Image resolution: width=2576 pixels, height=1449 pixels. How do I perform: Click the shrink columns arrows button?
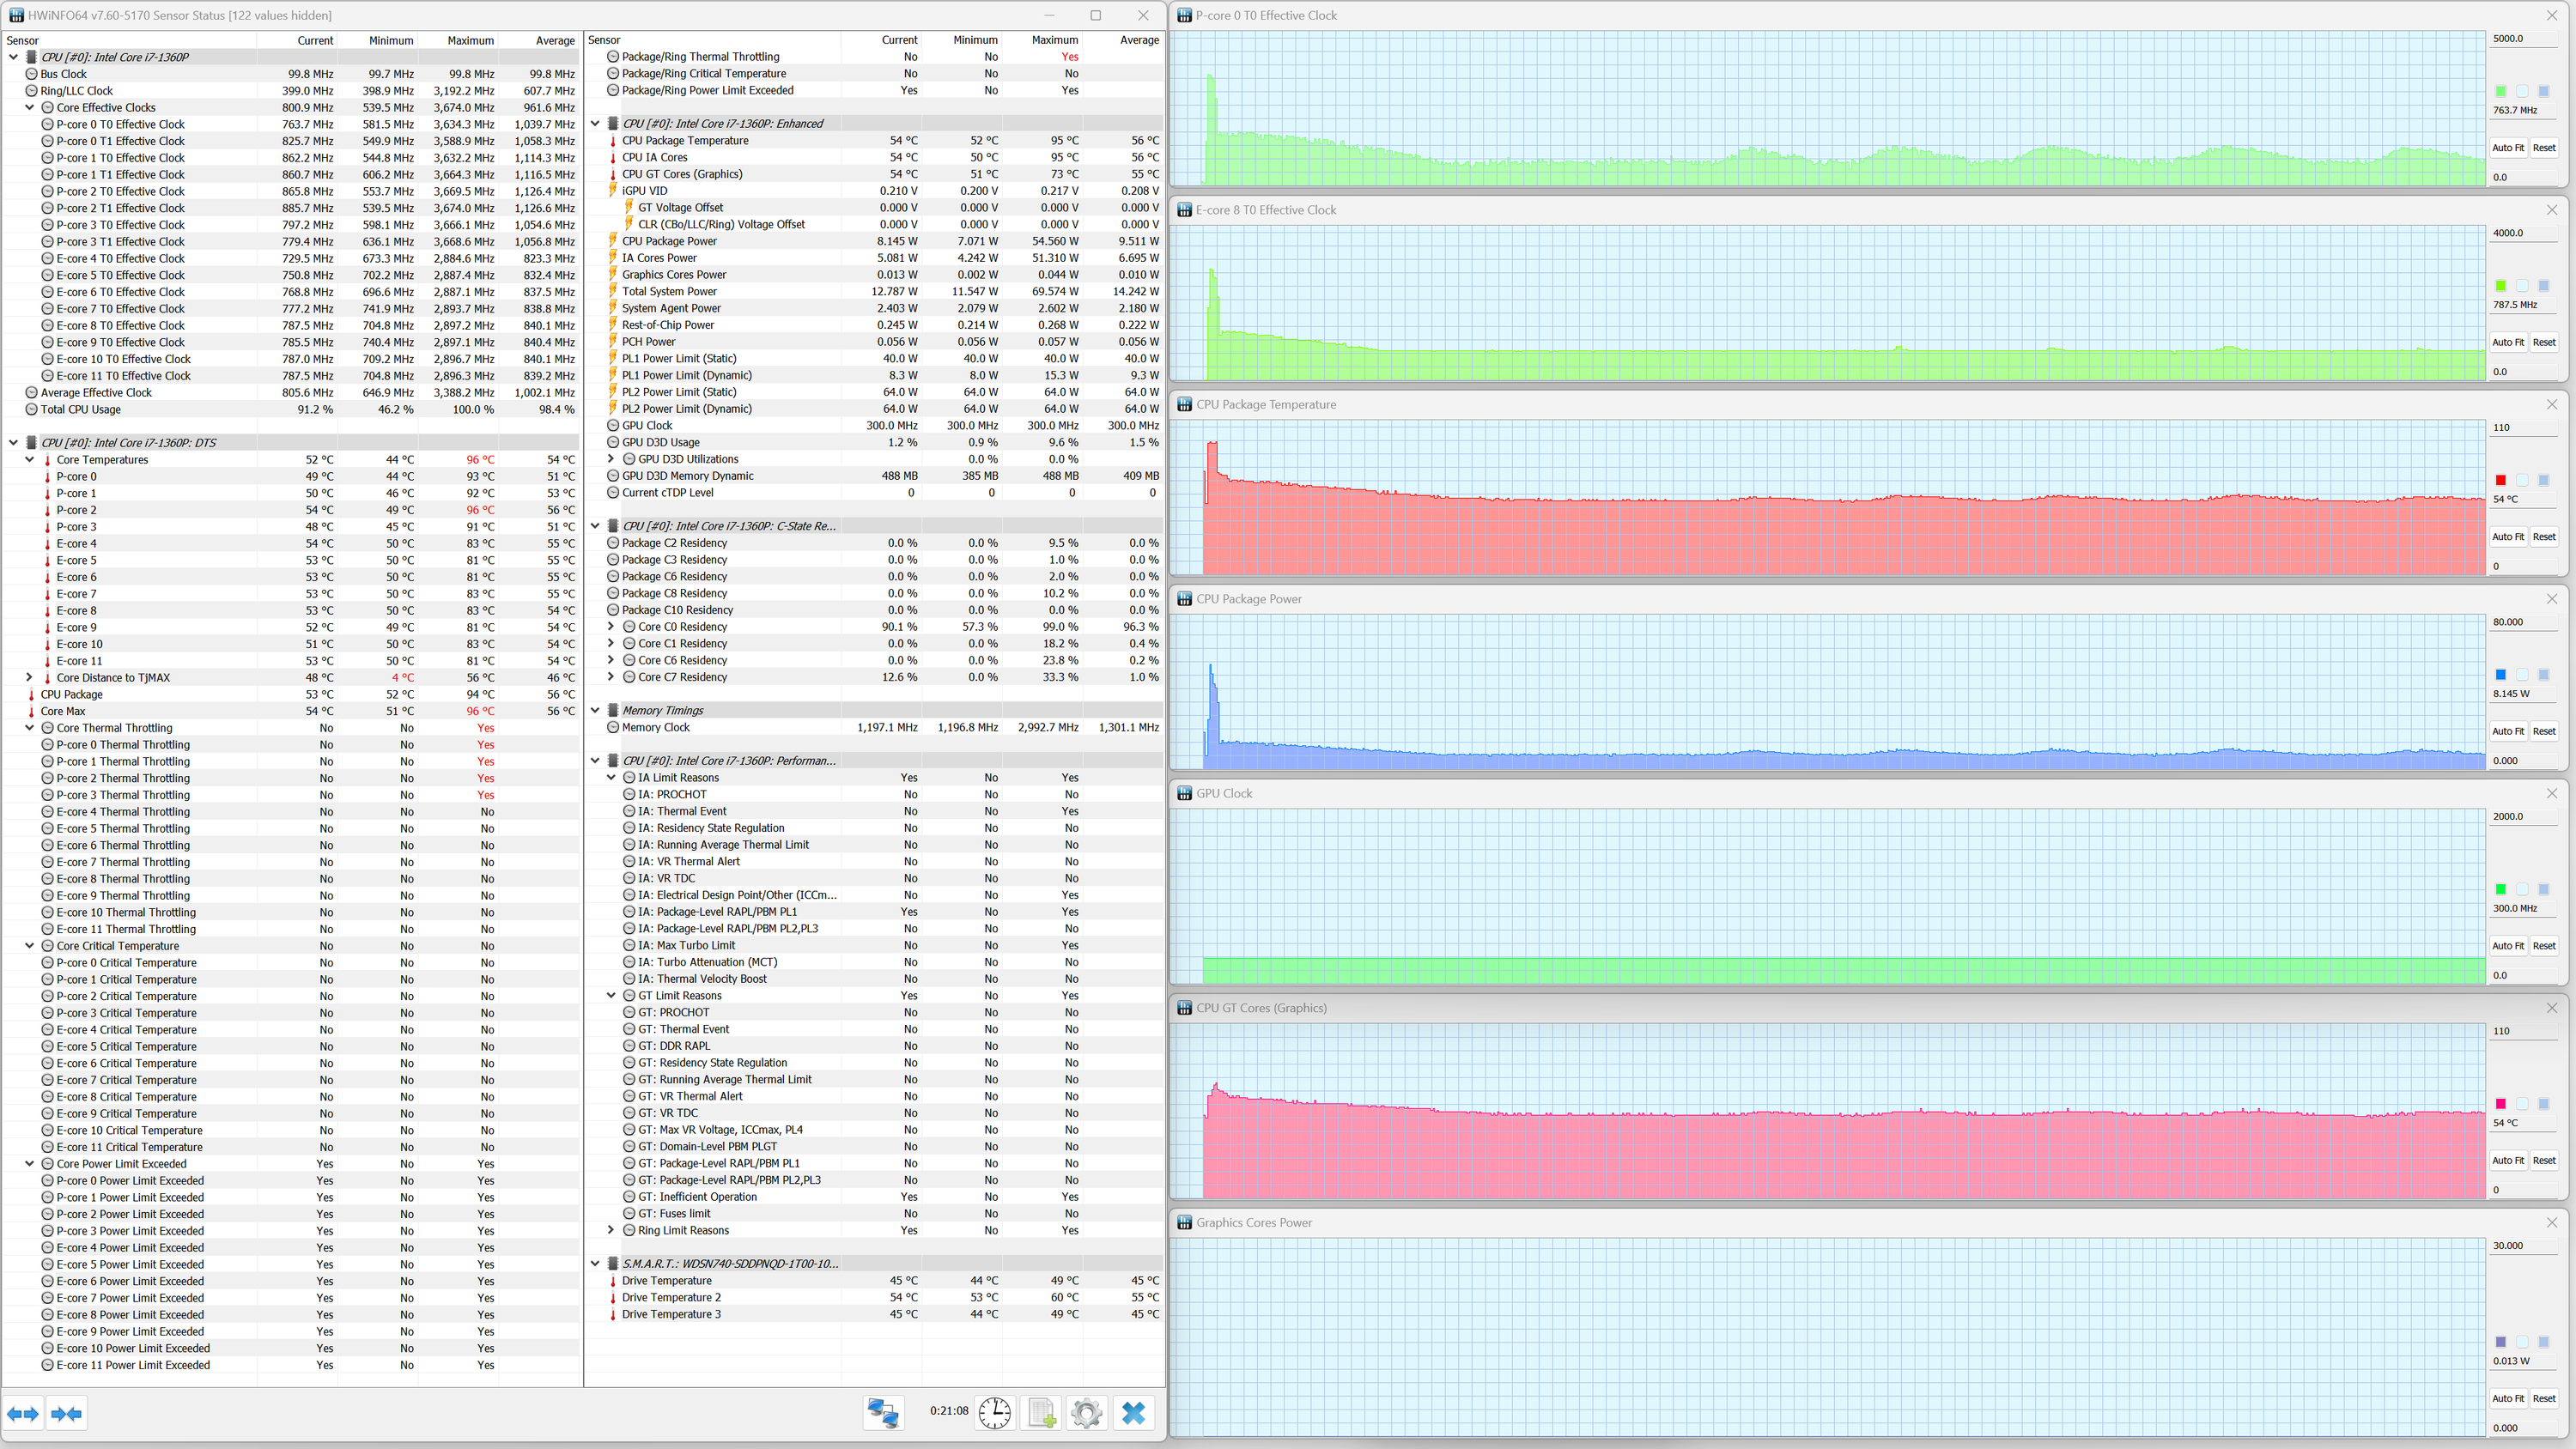point(66,1413)
